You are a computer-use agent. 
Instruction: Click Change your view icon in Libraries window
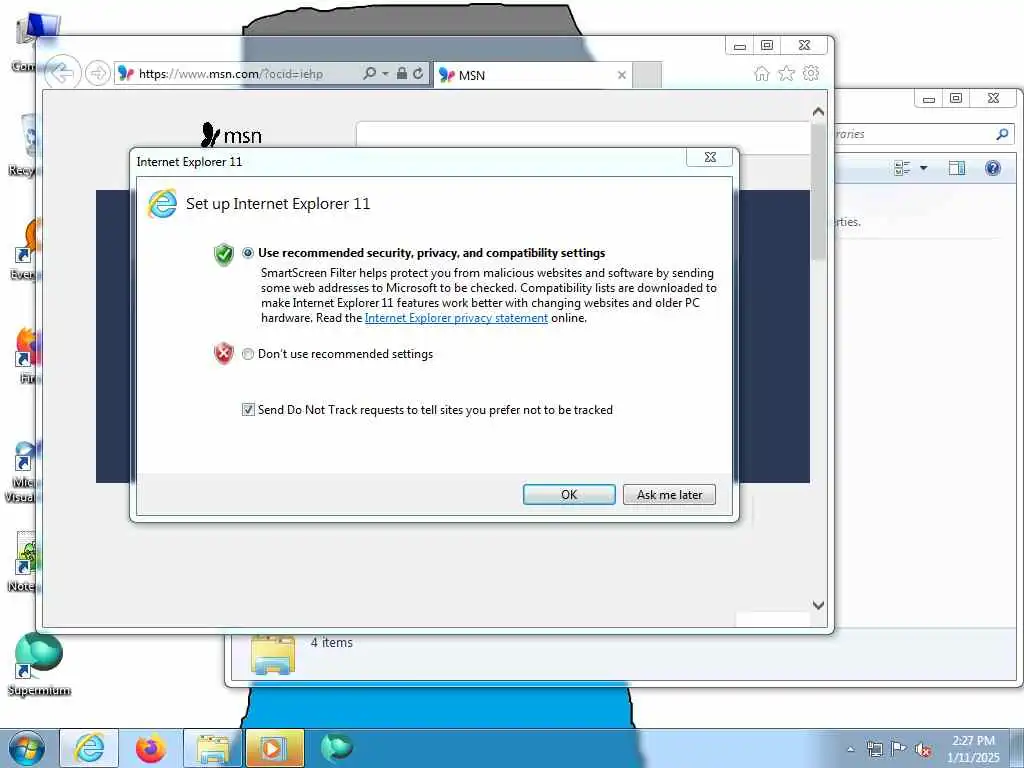(x=902, y=168)
